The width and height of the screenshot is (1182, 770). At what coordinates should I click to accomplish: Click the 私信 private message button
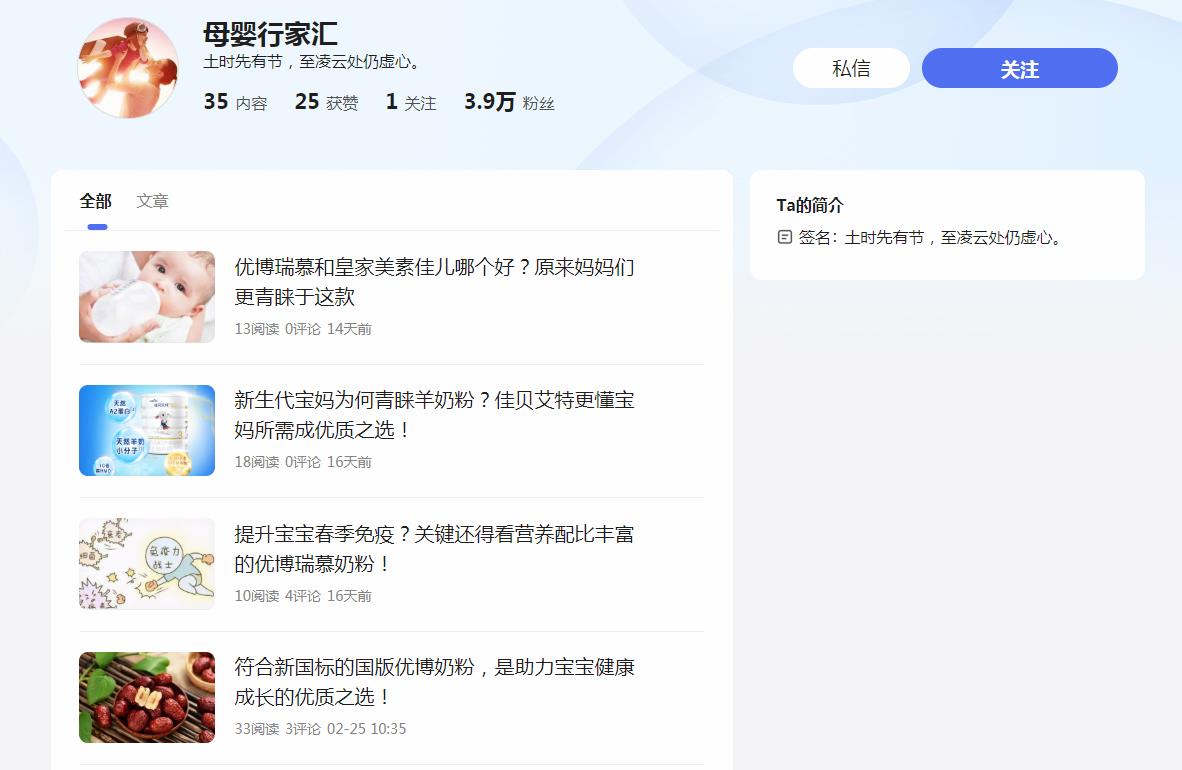coord(851,69)
